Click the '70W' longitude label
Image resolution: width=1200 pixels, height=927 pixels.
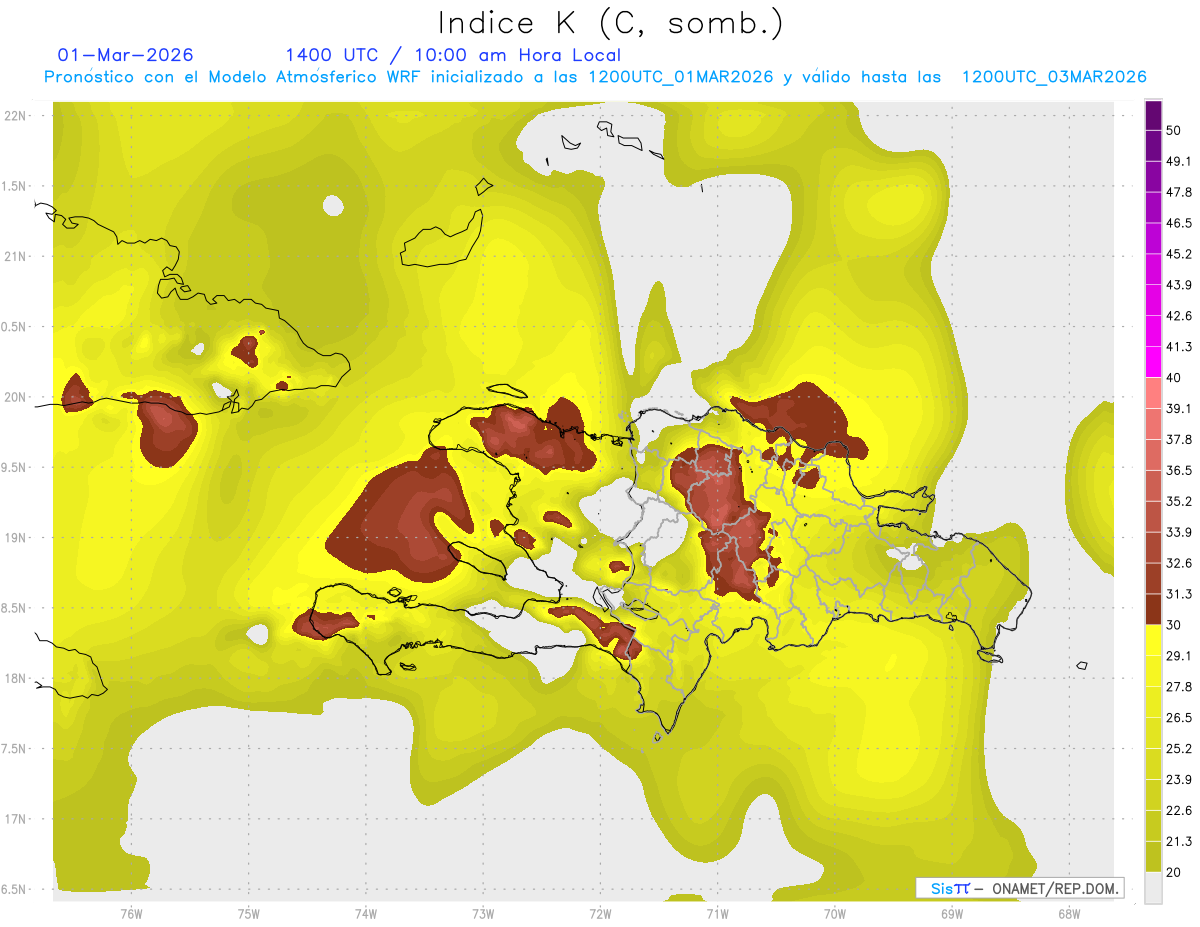pyautogui.click(x=835, y=914)
